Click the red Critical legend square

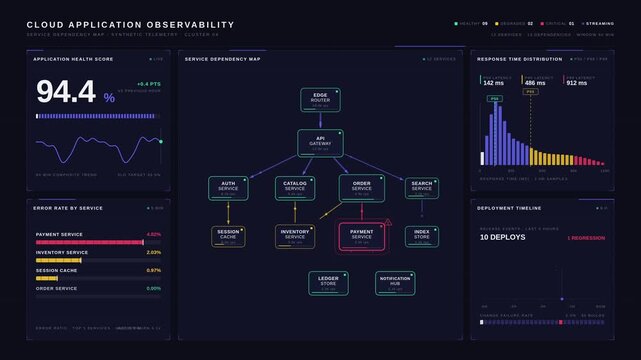[x=542, y=24]
